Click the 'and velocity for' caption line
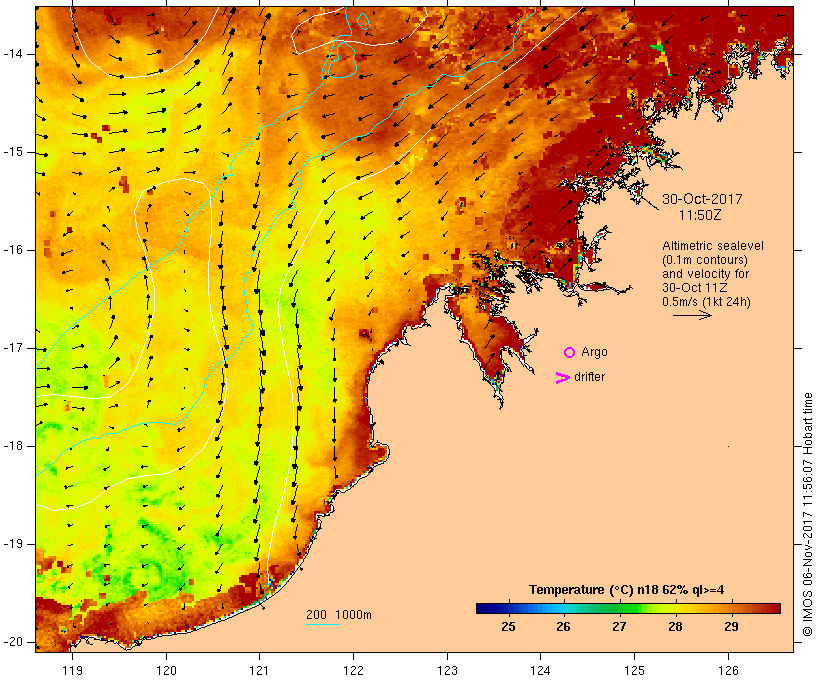The image size is (820, 680). [x=705, y=274]
